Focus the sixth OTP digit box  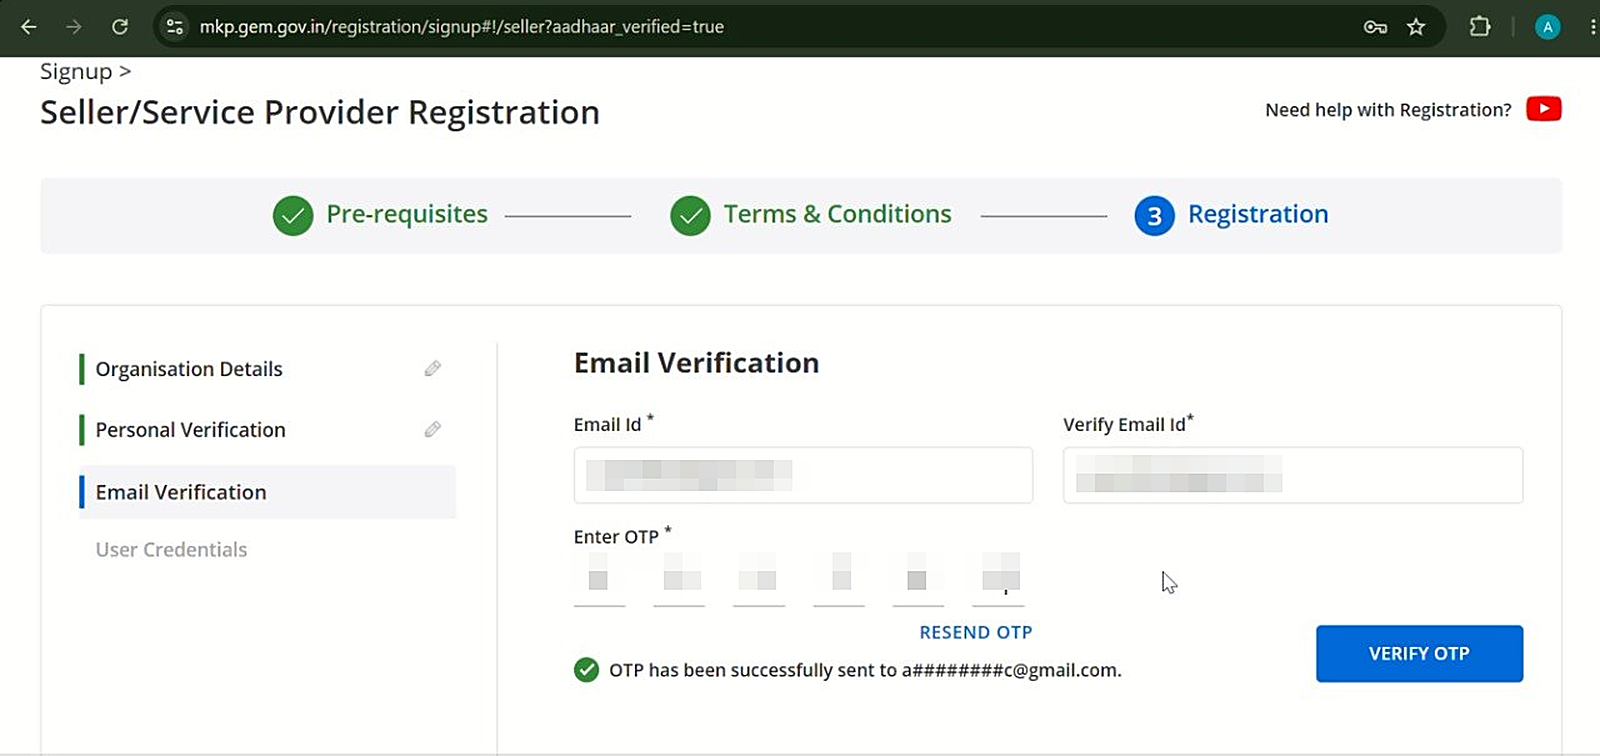[998, 579]
